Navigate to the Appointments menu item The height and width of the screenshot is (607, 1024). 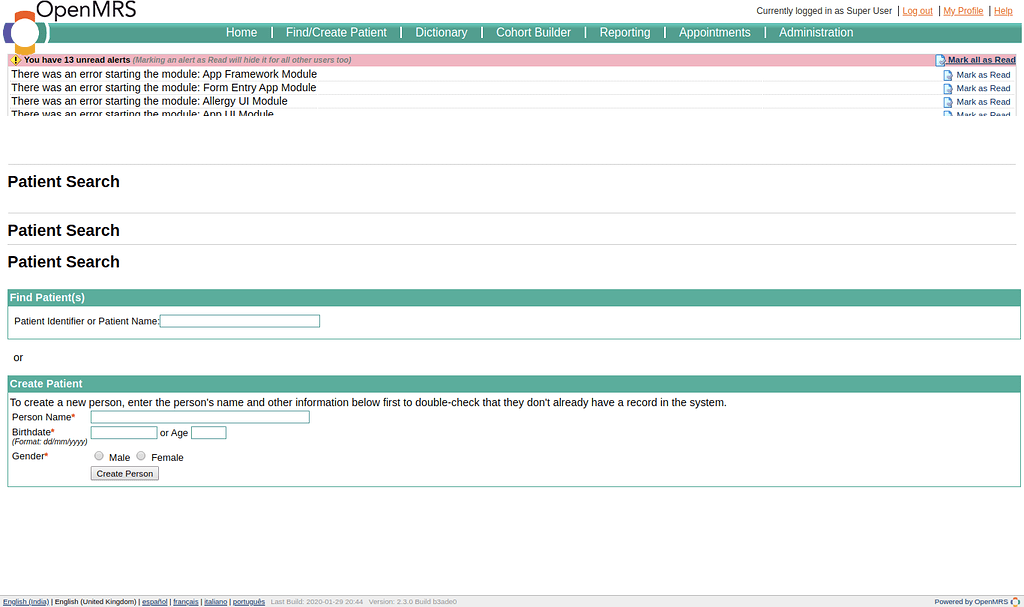[714, 33]
